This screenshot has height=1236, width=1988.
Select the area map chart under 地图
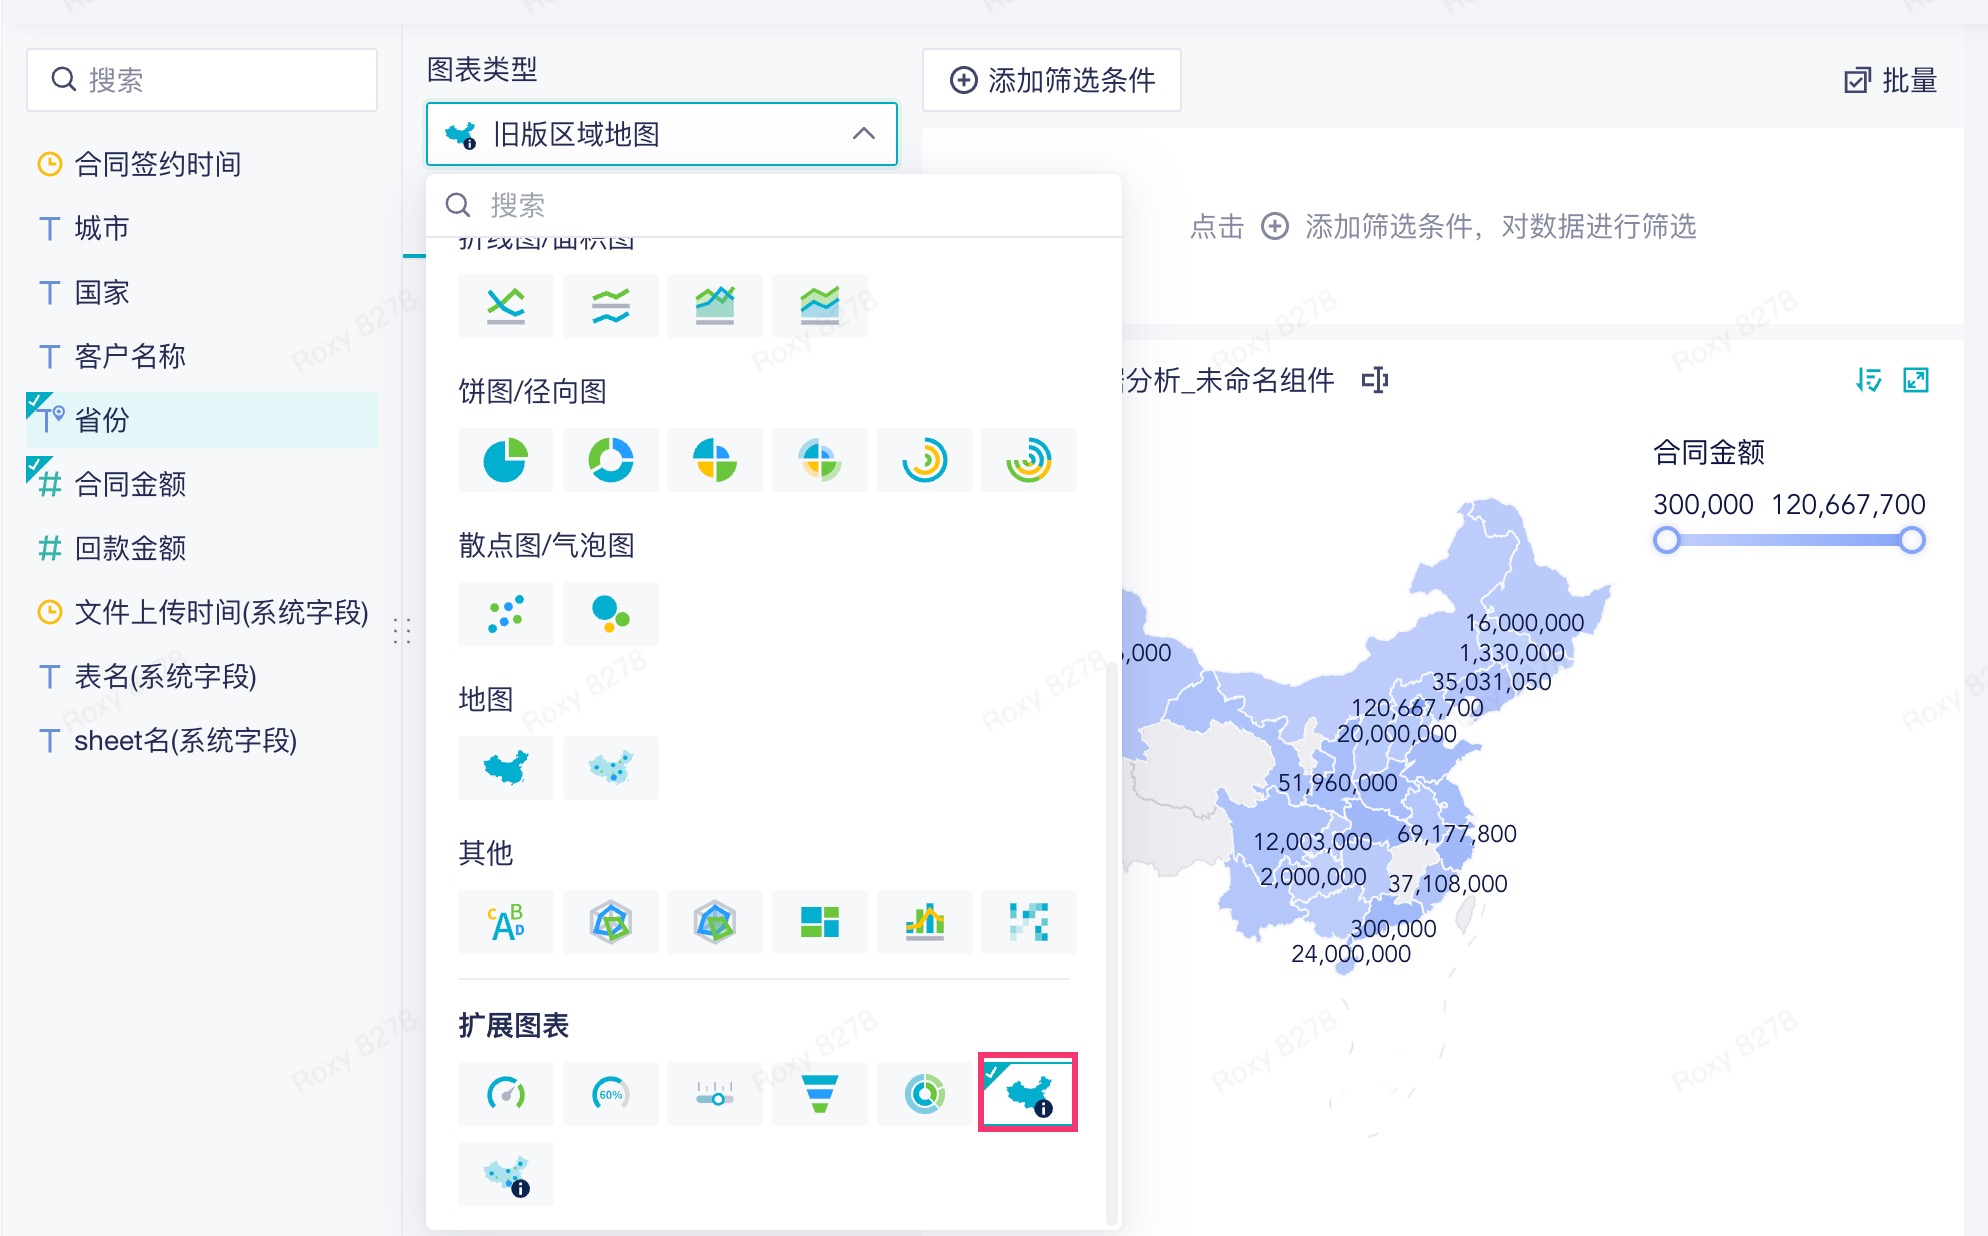pyautogui.click(x=506, y=768)
